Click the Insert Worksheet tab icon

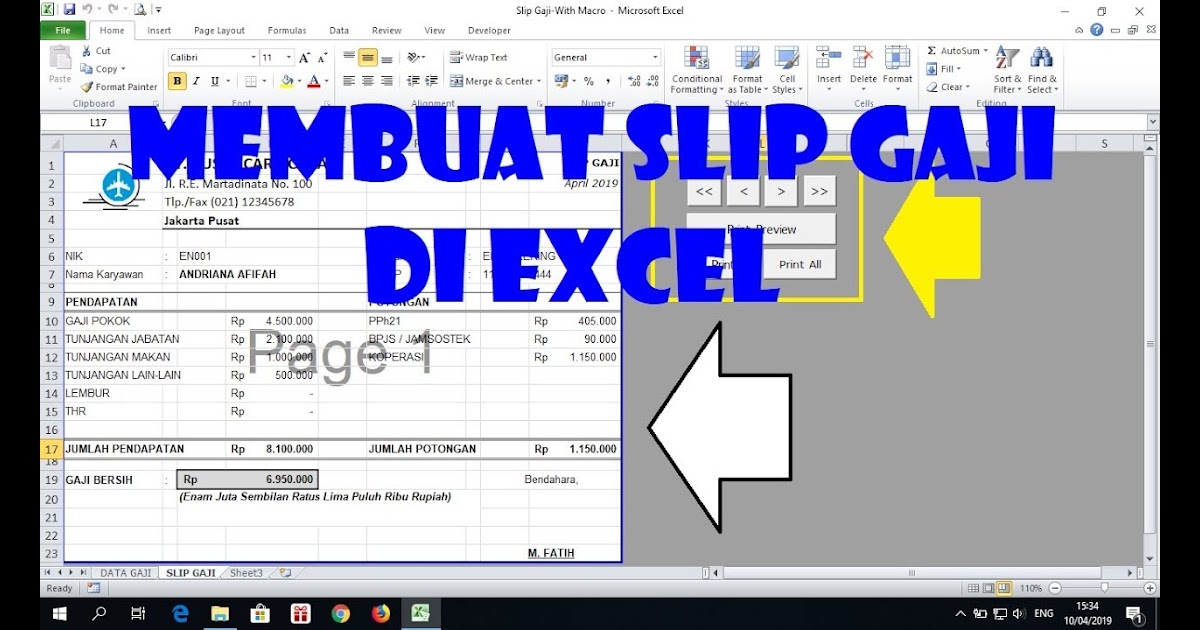point(285,573)
